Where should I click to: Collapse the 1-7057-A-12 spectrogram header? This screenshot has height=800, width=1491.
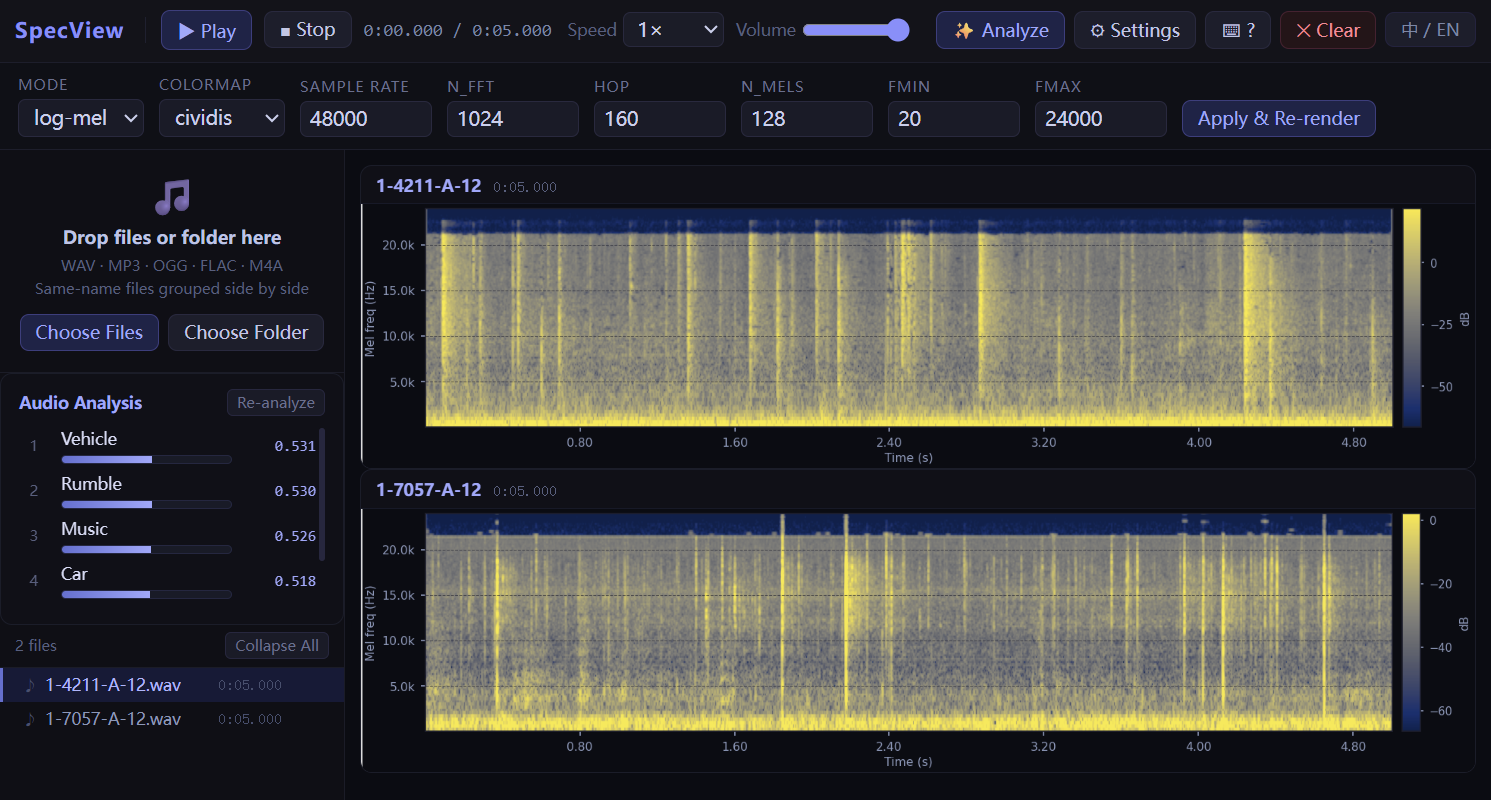pos(918,490)
